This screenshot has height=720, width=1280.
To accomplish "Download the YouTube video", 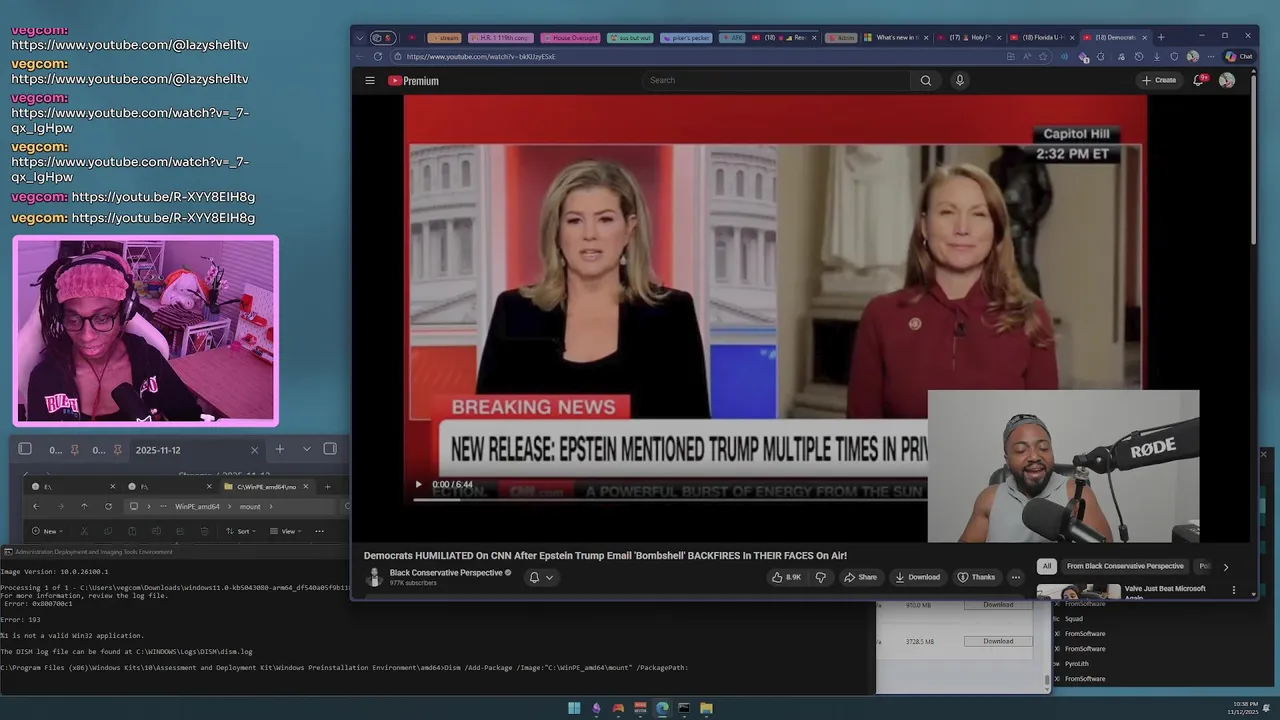I will click(x=917, y=577).
